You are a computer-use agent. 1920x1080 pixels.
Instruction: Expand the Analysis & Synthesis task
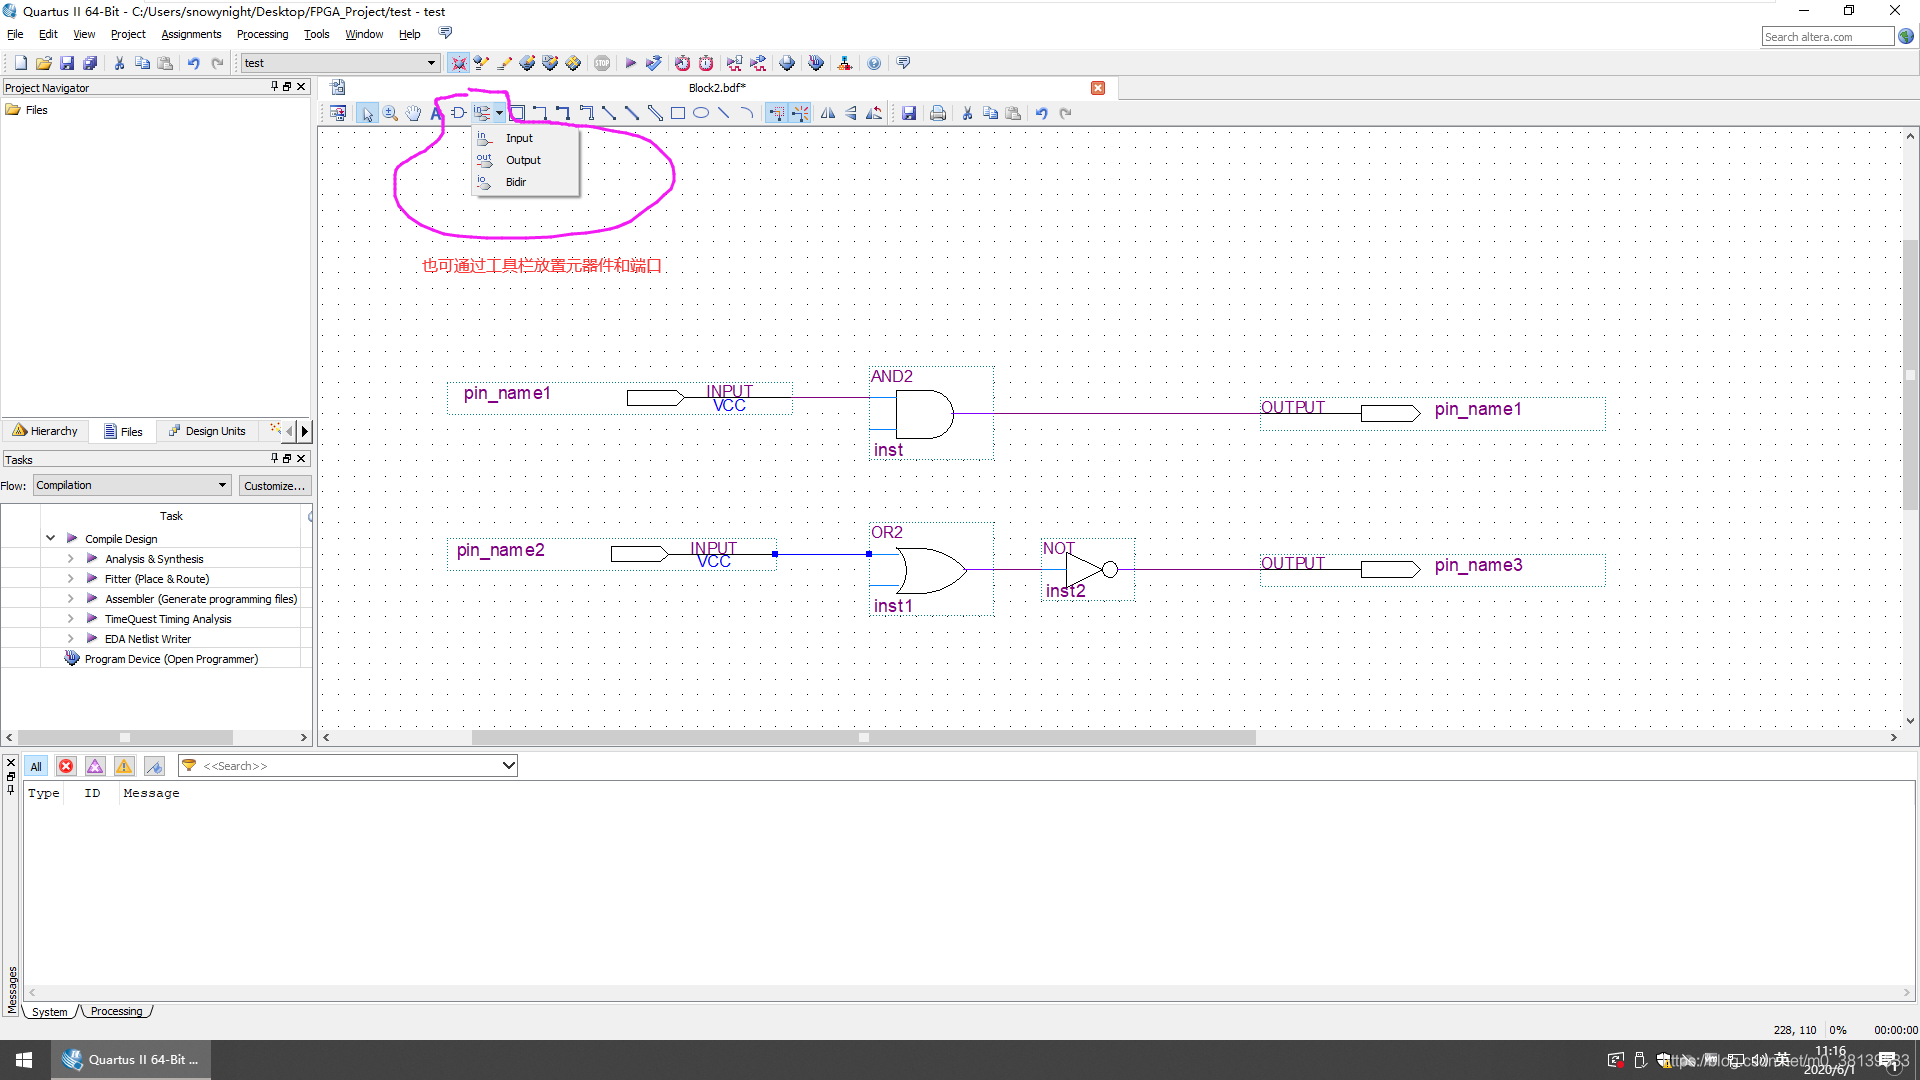70,559
